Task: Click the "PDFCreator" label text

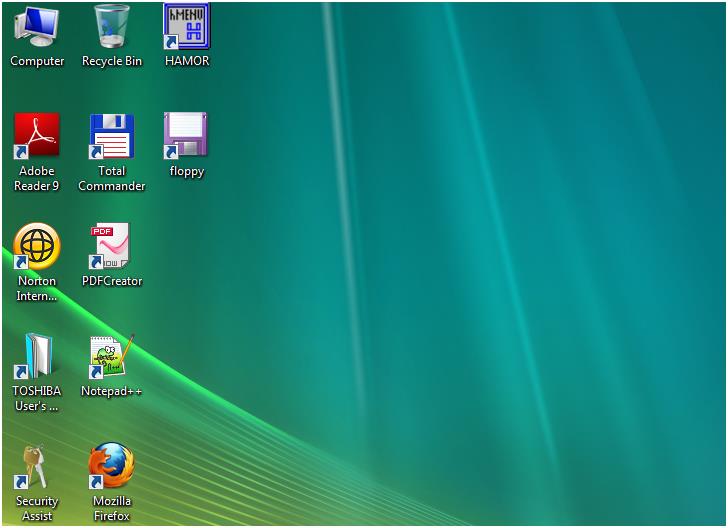Action: [112, 281]
